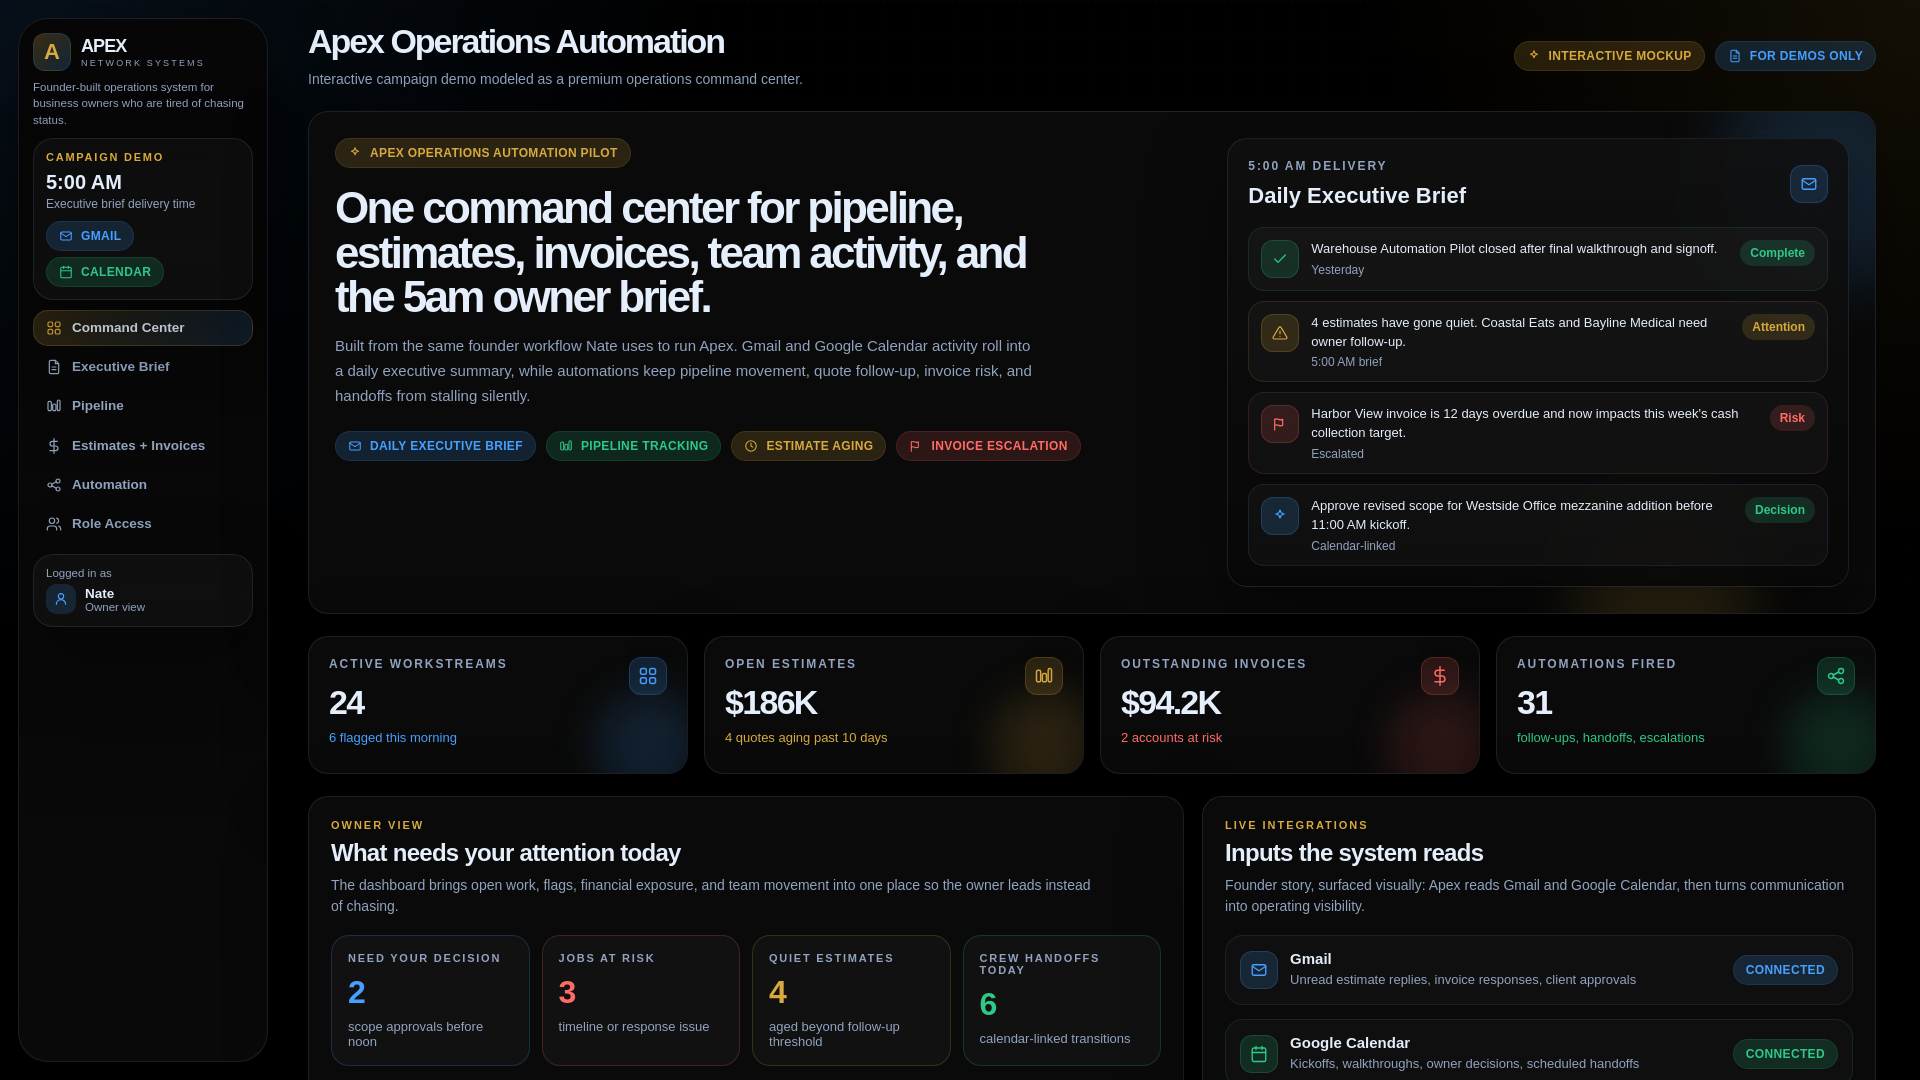Click the 'Logged in as' Nate profile card
The width and height of the screenshot is (1920, 1080).
[x=143, y=591]
